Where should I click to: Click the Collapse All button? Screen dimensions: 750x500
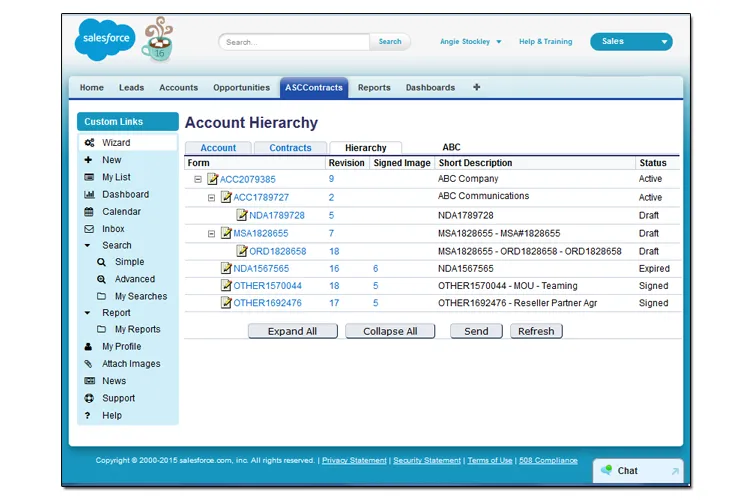[x=390, y=331]
